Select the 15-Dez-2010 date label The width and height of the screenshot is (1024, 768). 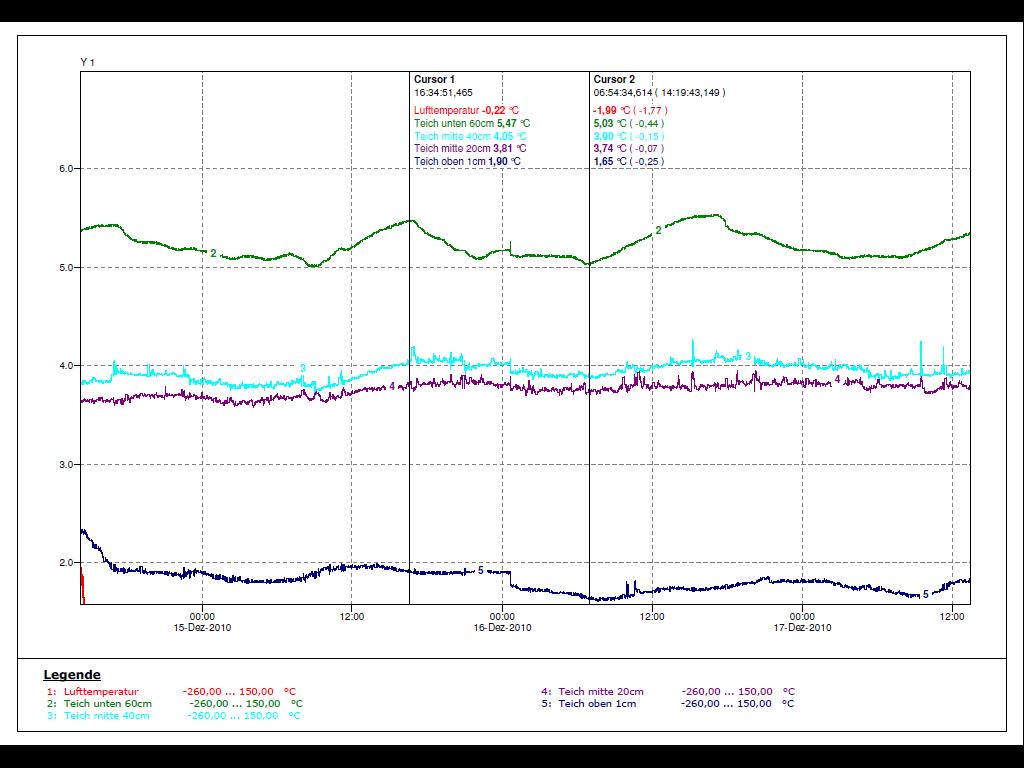(x=202, y=628)
